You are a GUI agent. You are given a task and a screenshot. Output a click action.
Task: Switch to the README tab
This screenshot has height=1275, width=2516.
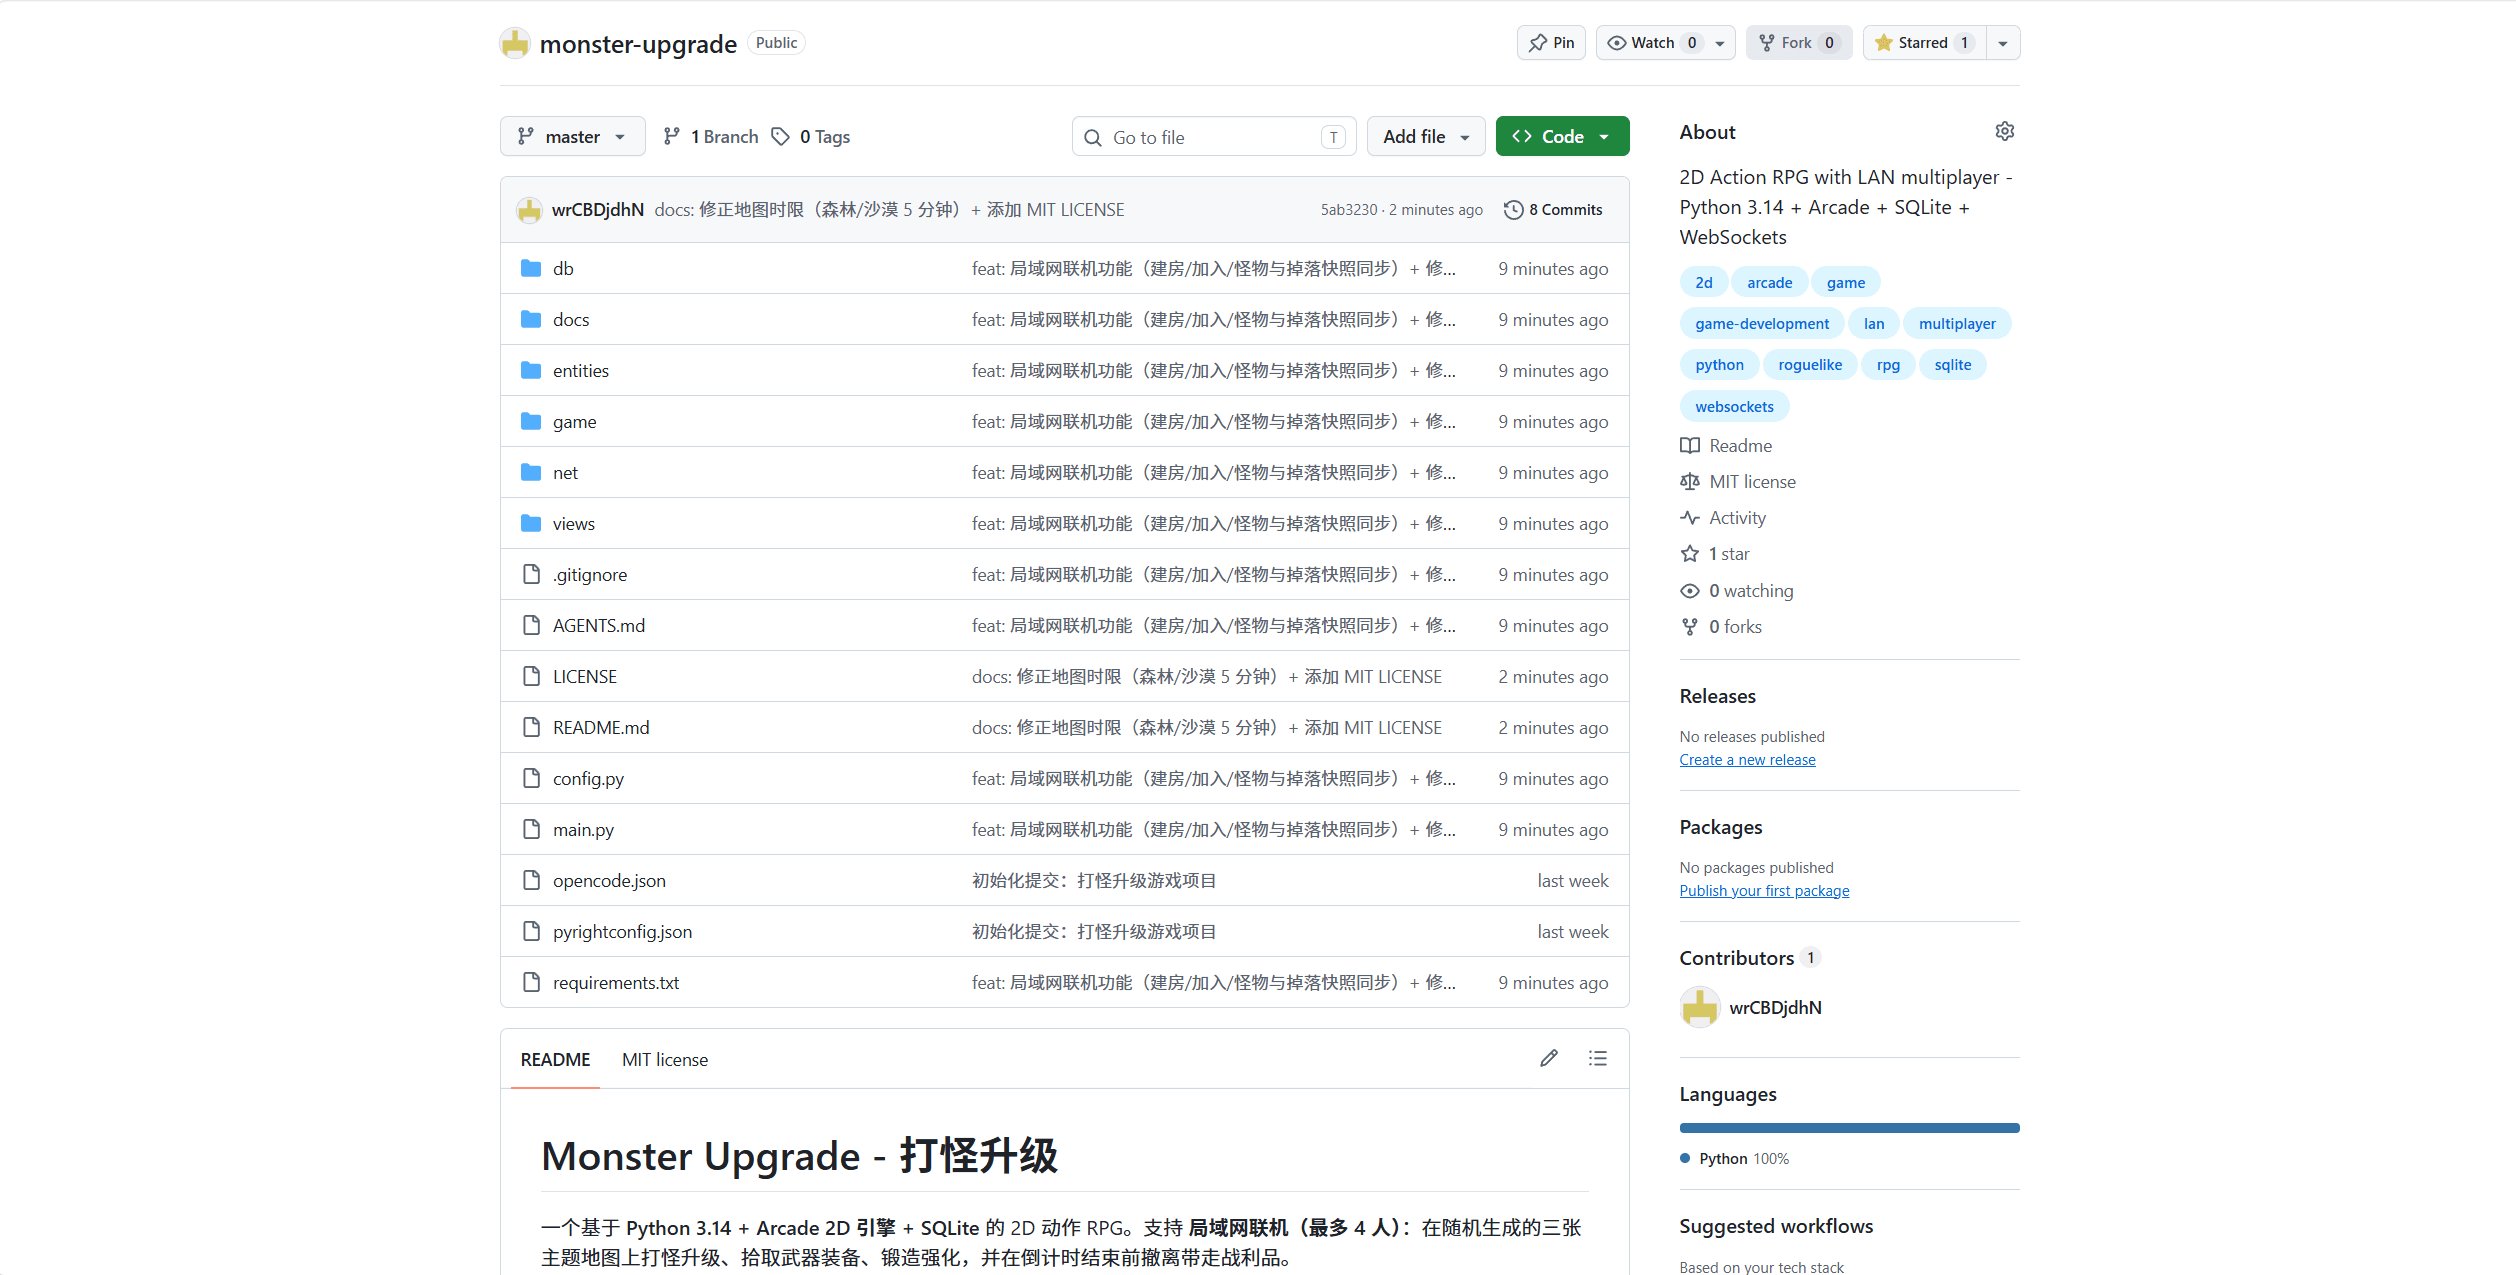pyautogui.click(x=555, y=1059)
